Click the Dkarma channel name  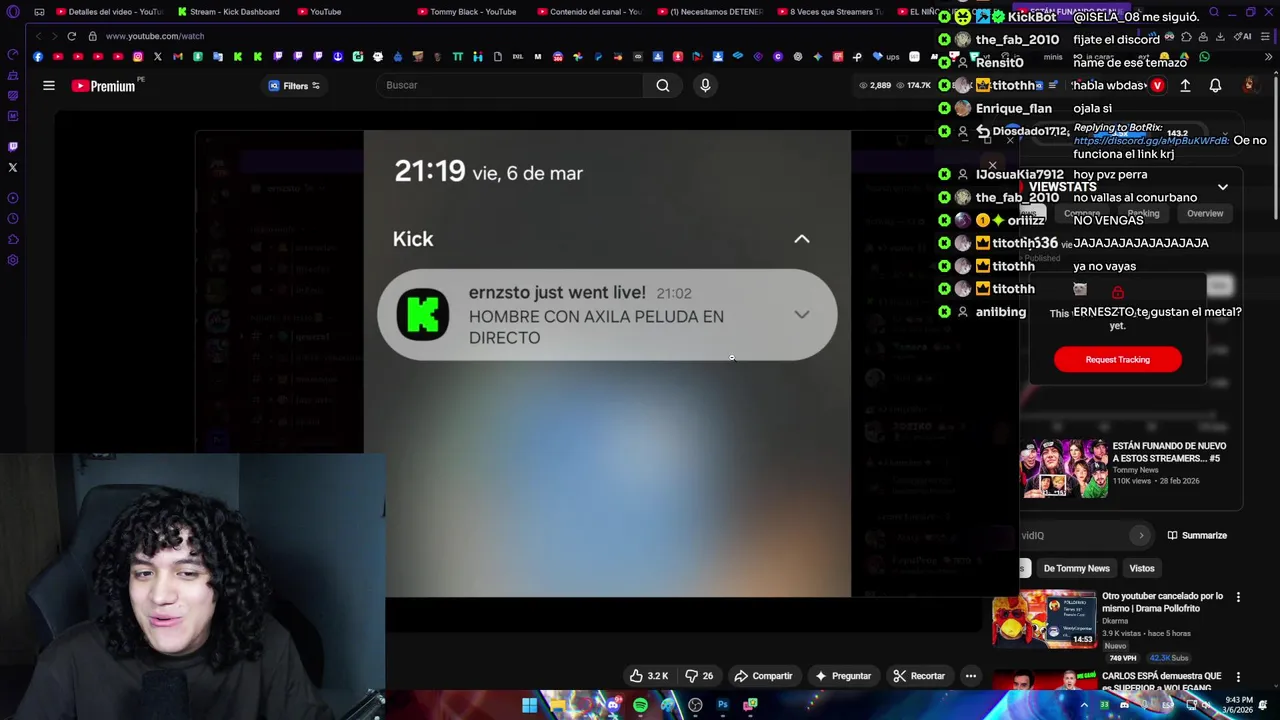(x=1115, y=621)
